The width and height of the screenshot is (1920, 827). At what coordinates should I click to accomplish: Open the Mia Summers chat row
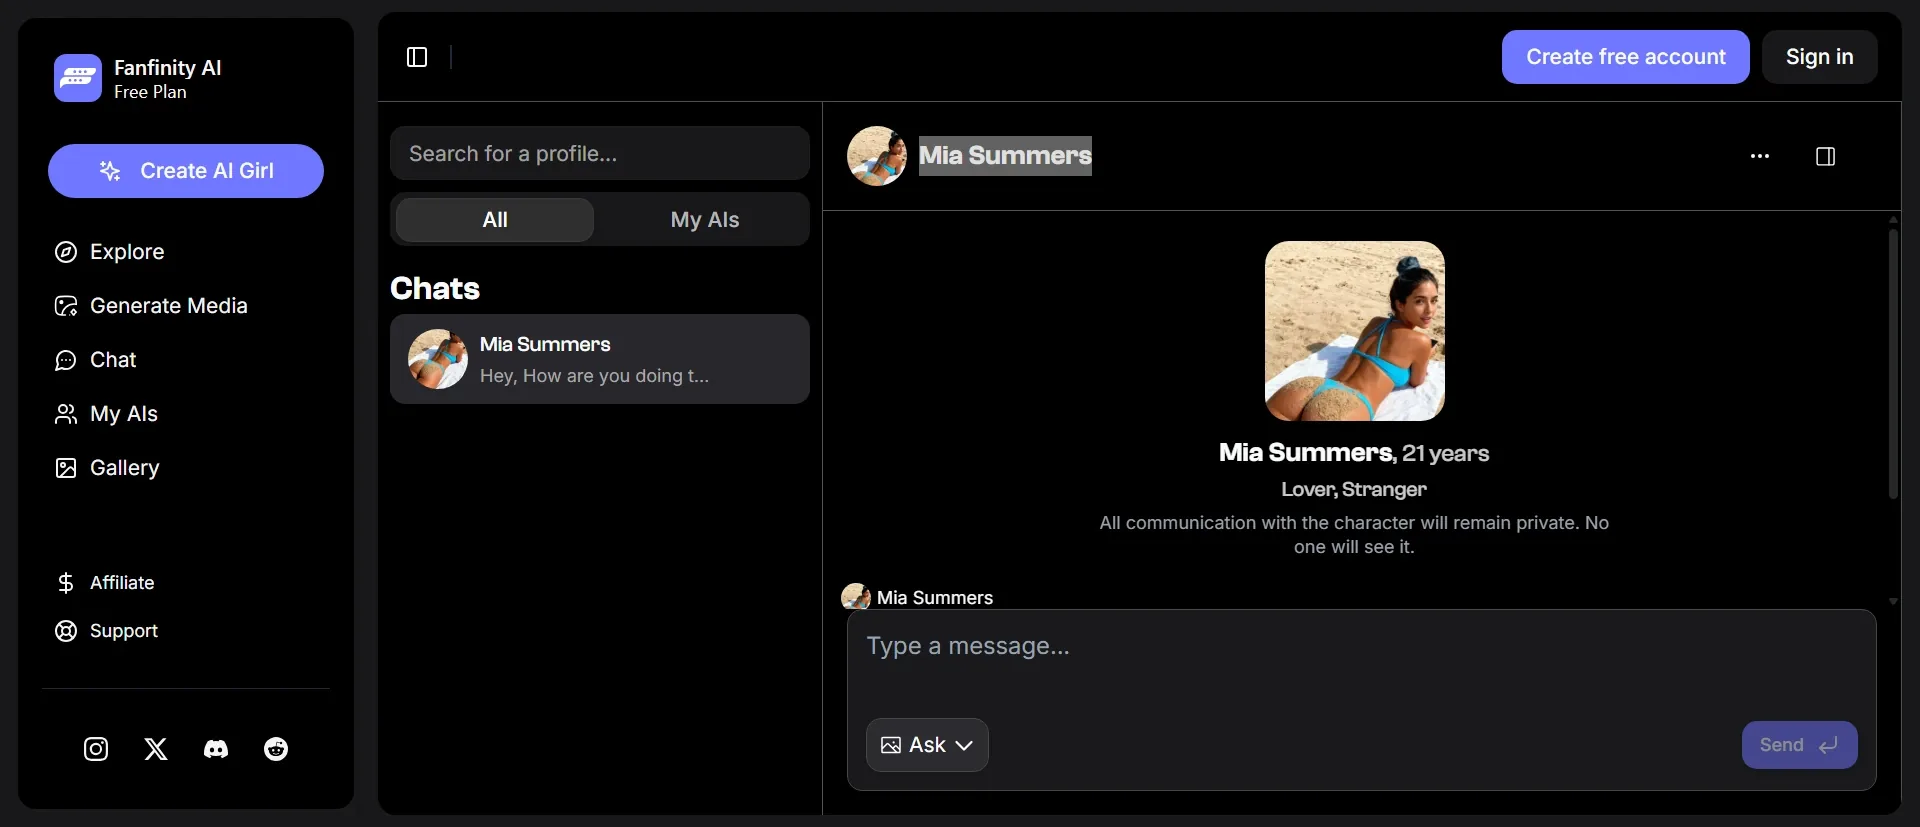click(x=600, y=359)
